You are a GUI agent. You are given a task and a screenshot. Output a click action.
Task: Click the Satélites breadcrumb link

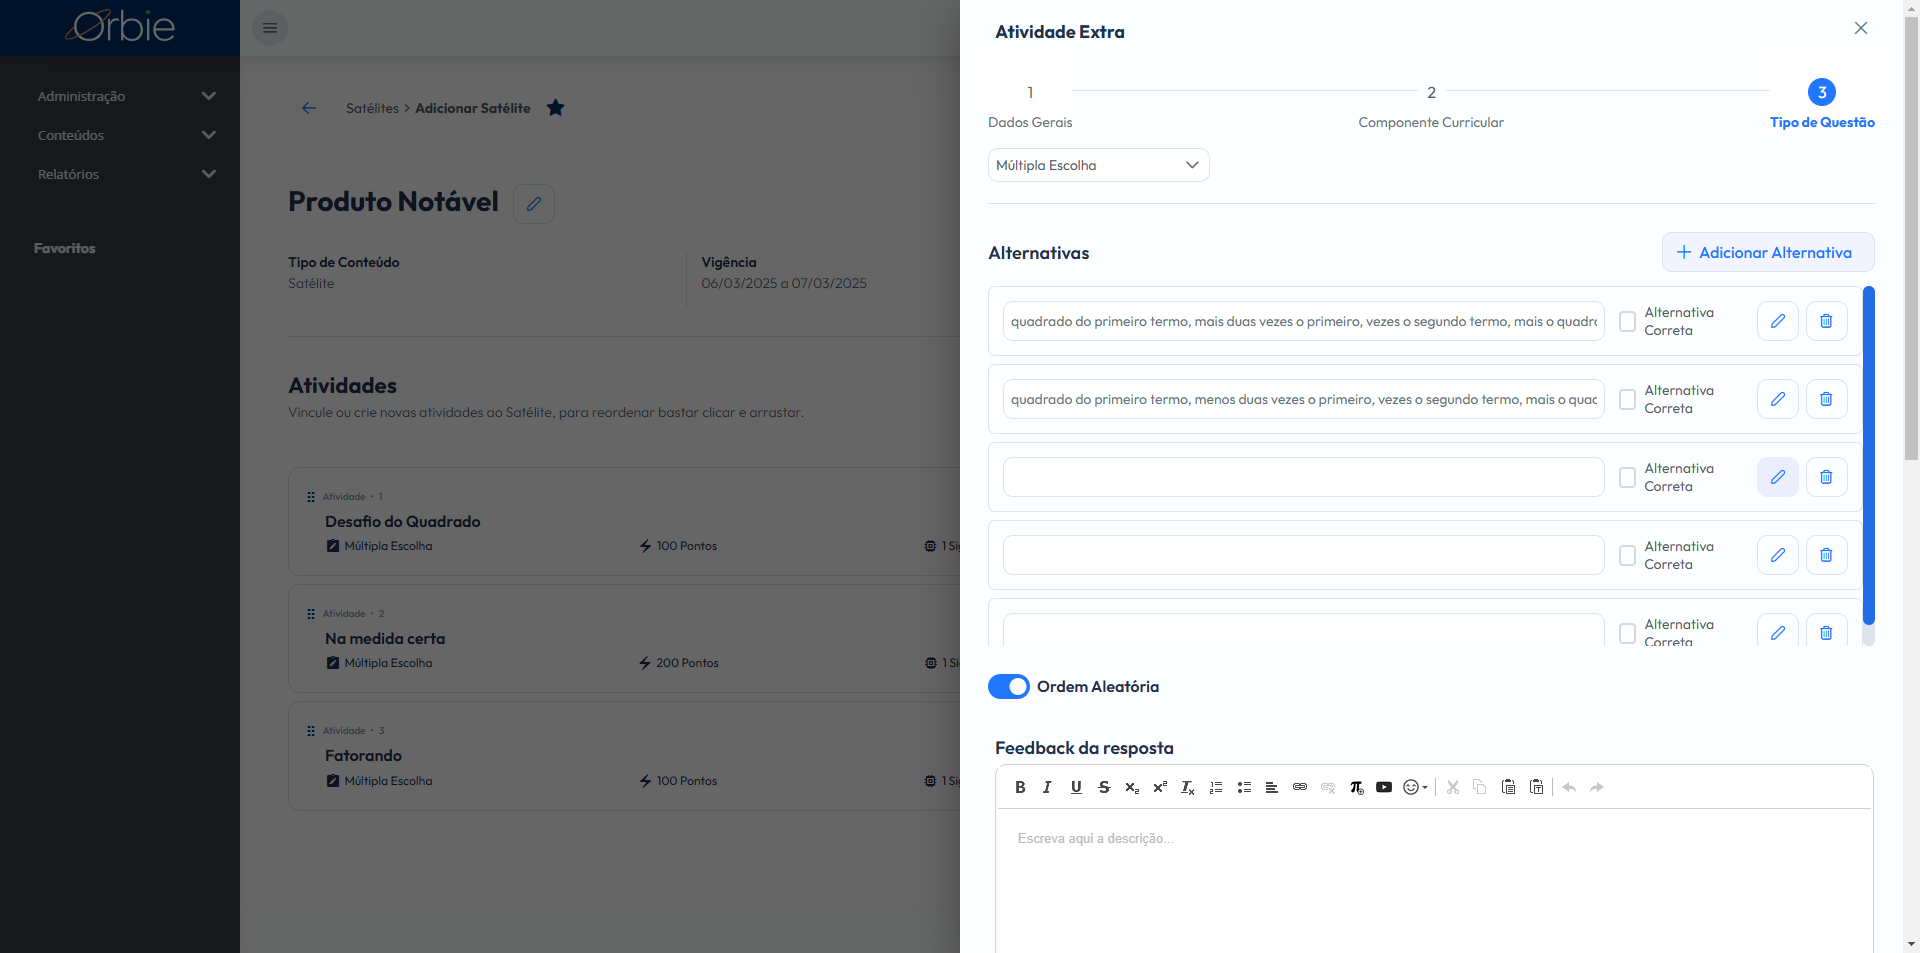click(x=372, y=109)
